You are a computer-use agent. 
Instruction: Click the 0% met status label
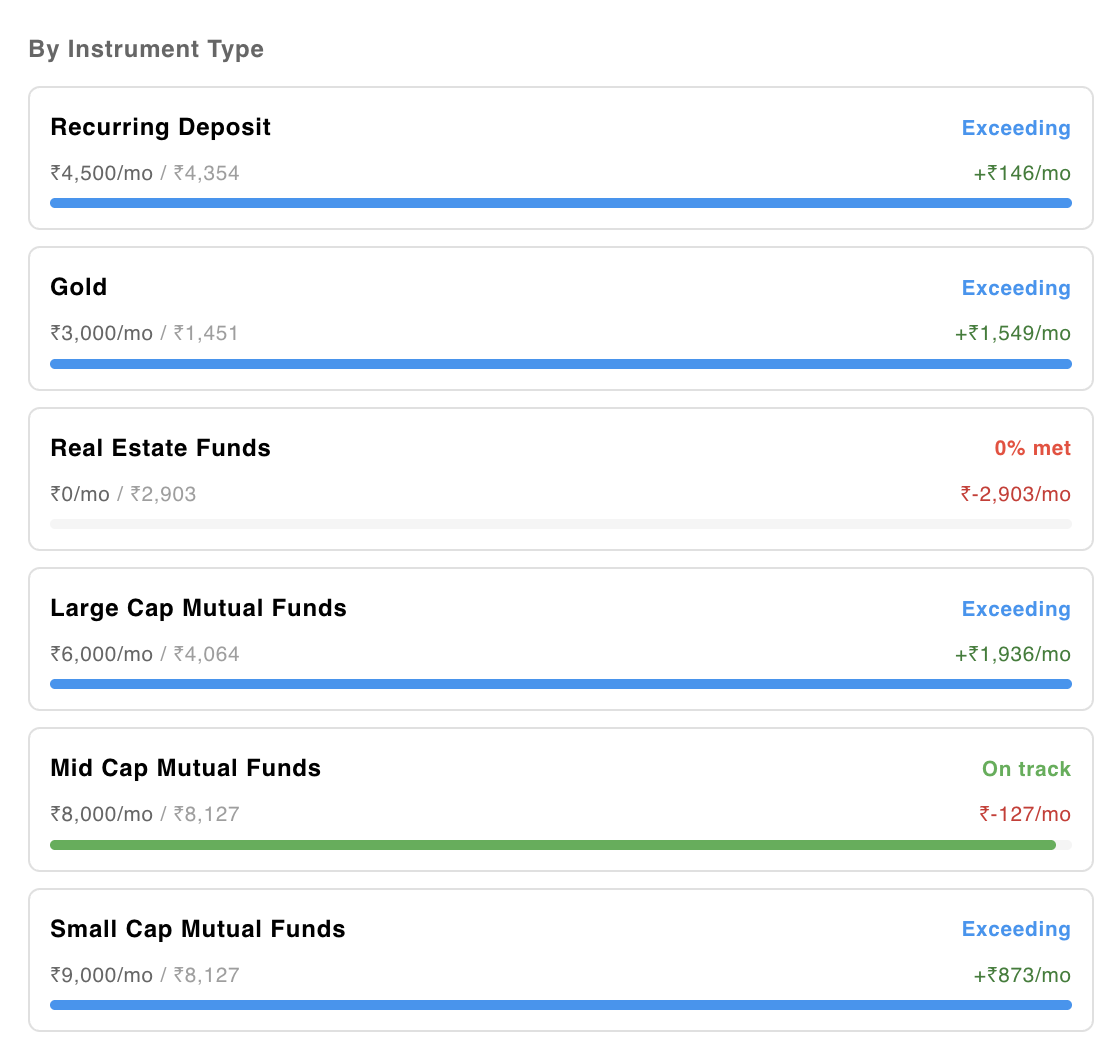coord(1033,448)
